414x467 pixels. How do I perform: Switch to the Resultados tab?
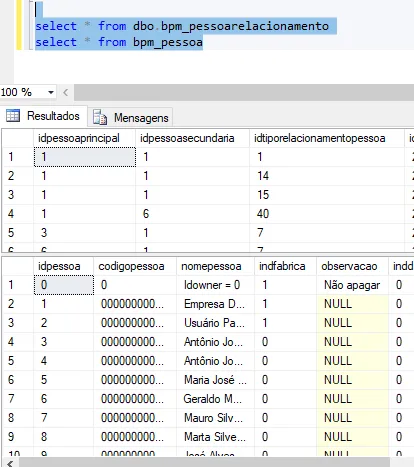pyautogui.click(x=44, y=116)
